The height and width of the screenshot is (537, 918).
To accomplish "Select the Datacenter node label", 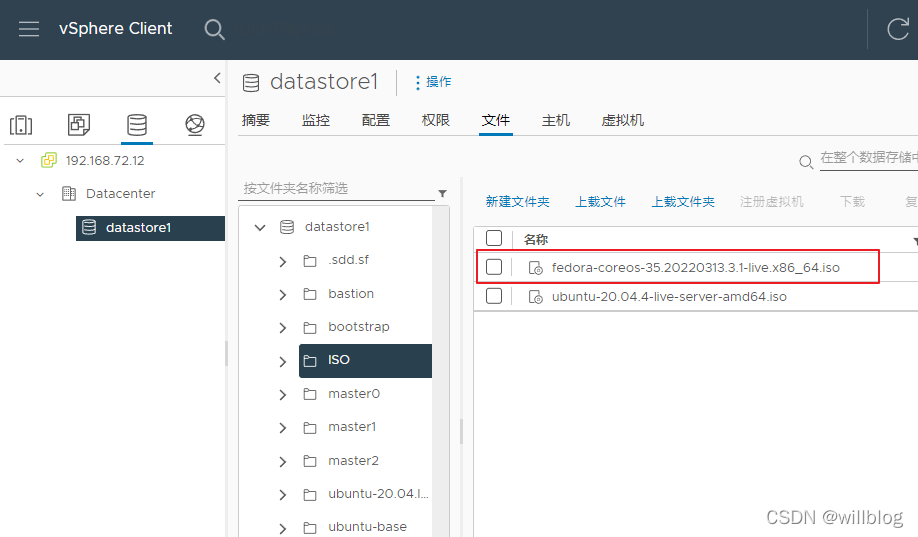I will tap(121, 194).
